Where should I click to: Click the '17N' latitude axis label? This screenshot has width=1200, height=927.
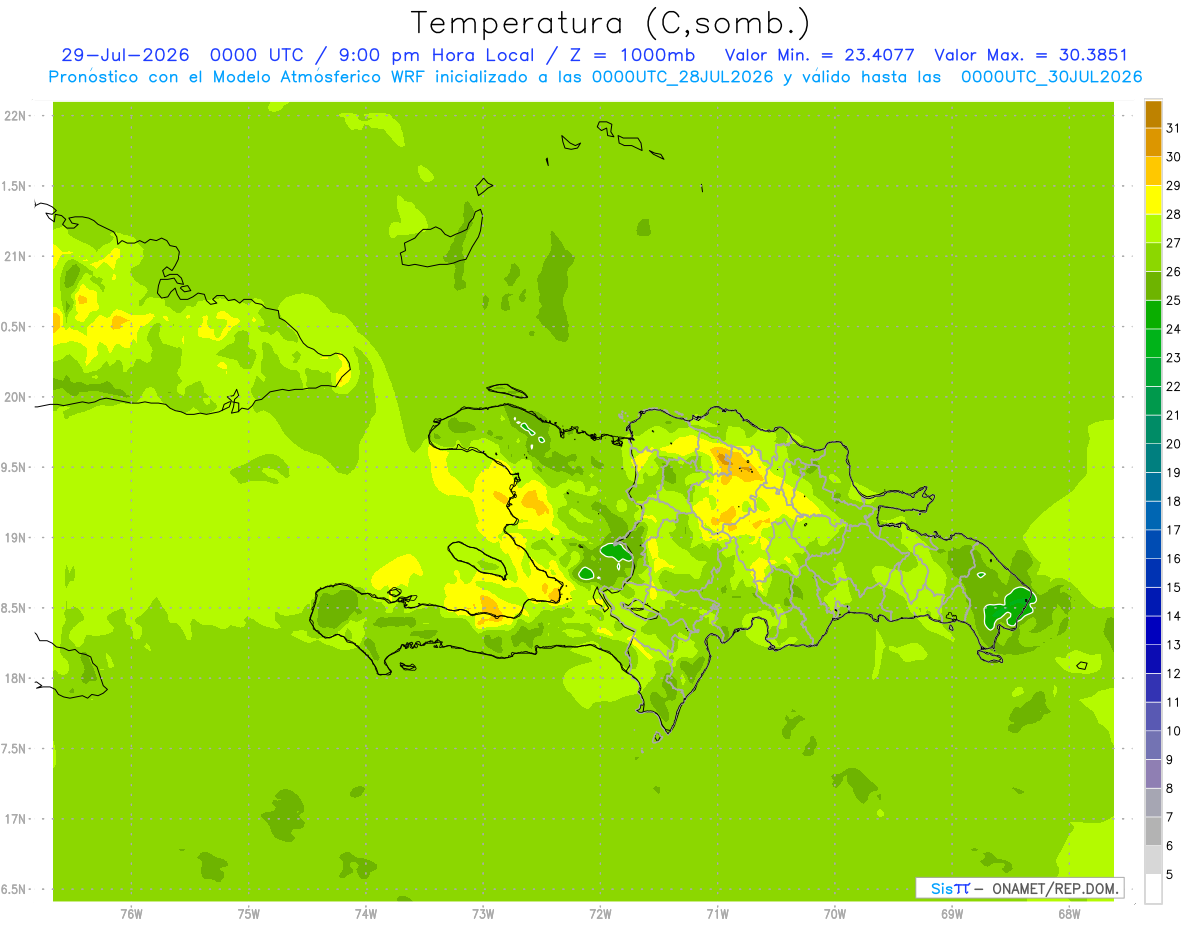[15, 819]
